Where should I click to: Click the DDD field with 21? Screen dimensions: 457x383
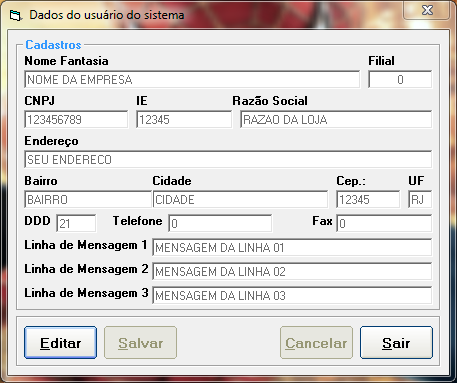pyautogui.click(x=76, y=223)
